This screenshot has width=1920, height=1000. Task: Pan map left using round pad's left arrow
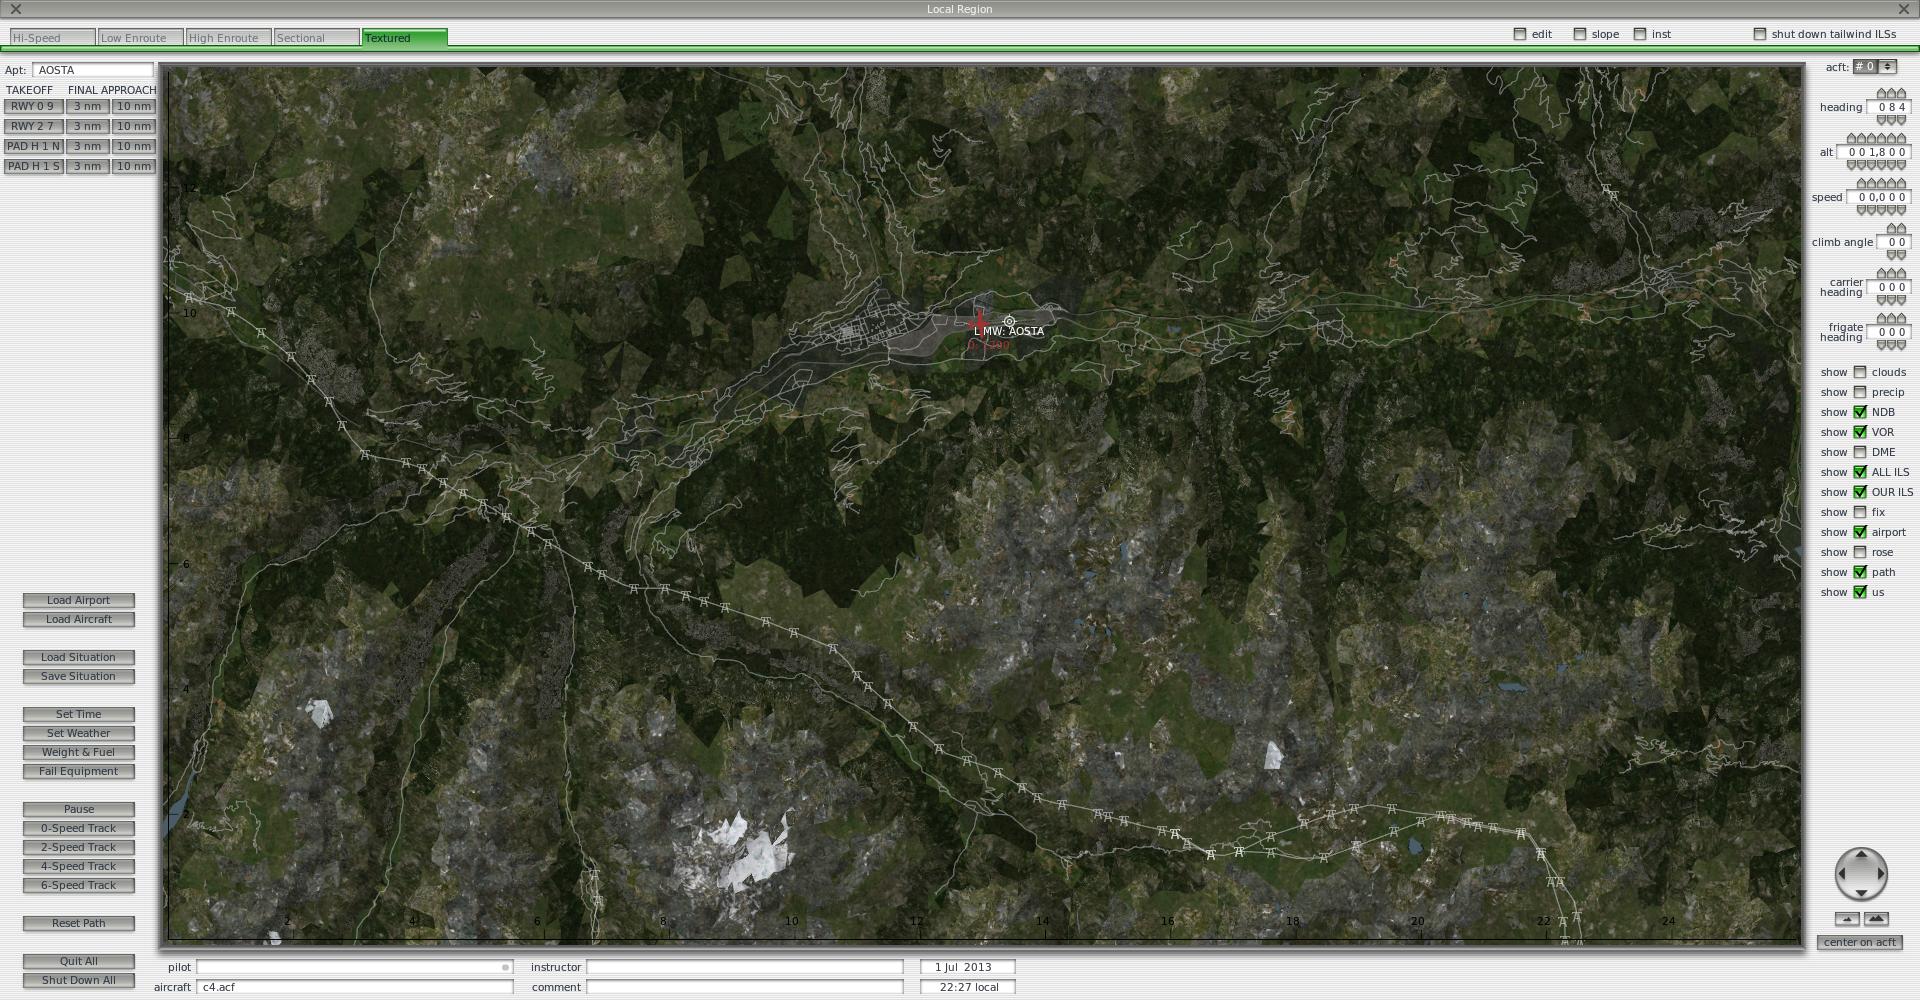pos(1842,874)
